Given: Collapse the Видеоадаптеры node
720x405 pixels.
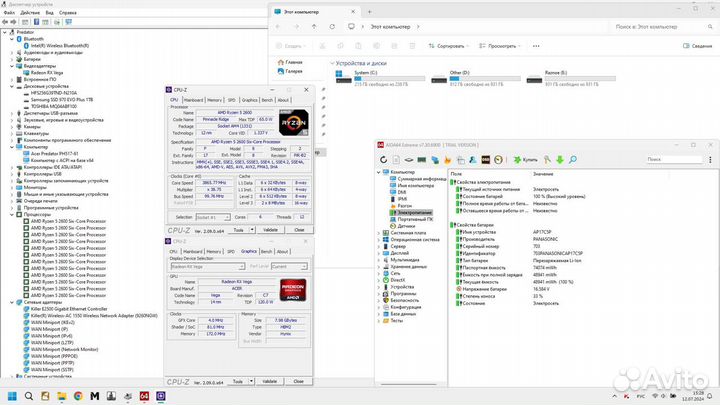Looking at the screenshot, I should pyautogui.click(x=12, y=66).
